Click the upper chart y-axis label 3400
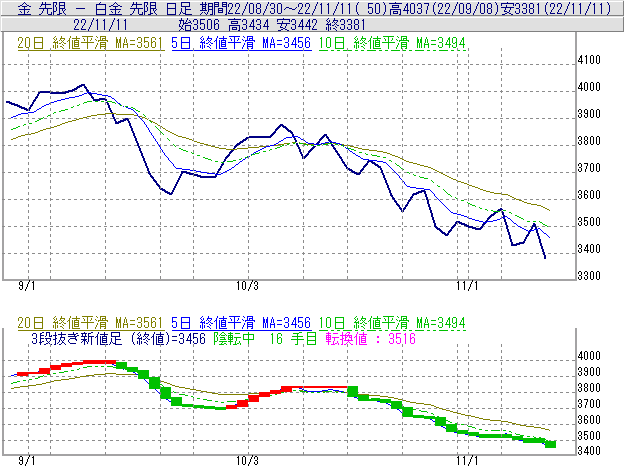 point(589,249)
